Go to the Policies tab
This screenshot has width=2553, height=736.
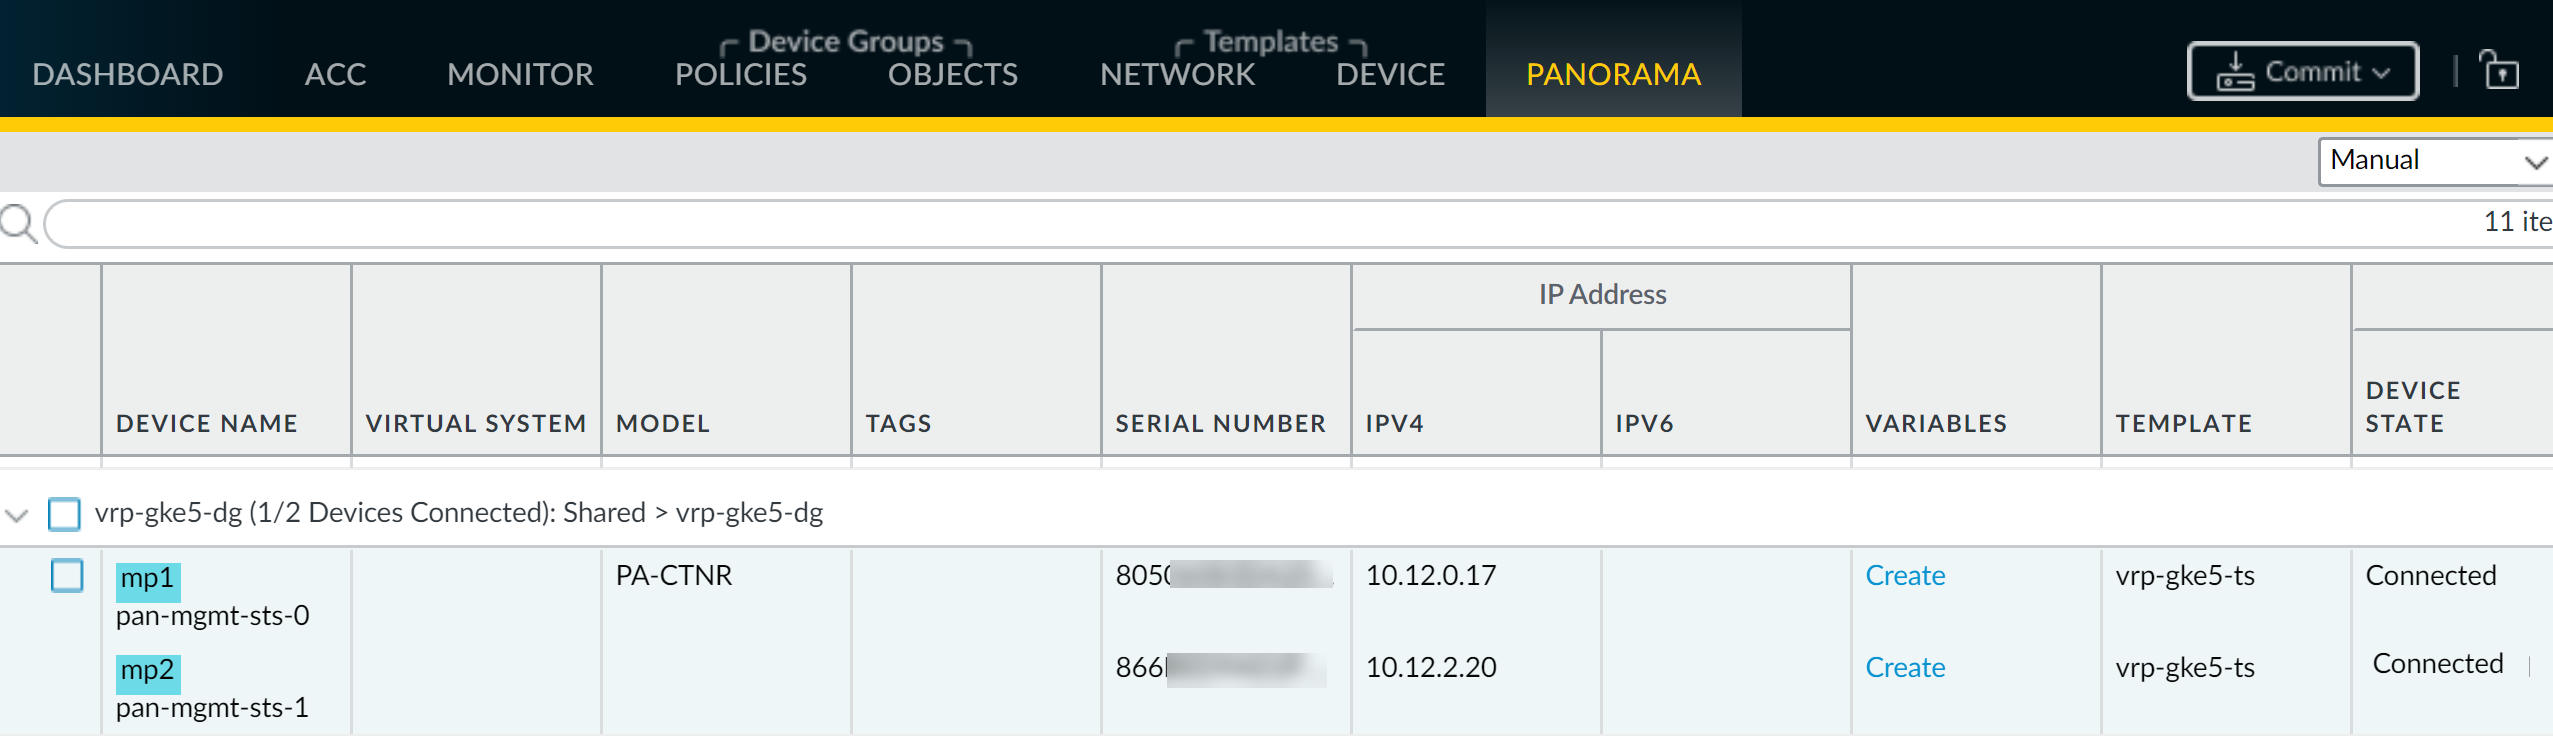[x=740, y=74]
